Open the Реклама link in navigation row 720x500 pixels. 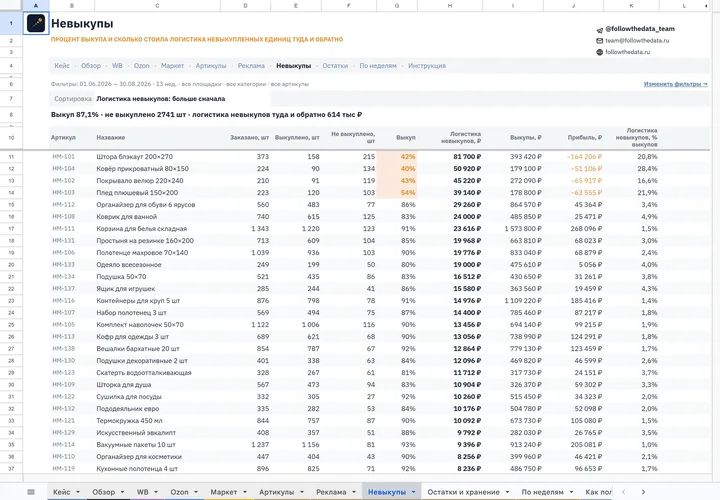tap(251, 66)
